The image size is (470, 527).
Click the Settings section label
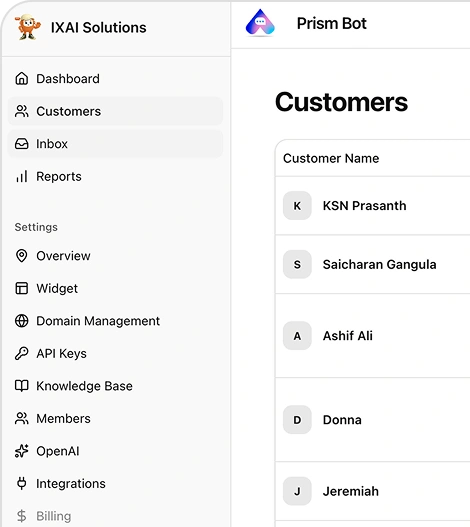(x=36, y=227)
